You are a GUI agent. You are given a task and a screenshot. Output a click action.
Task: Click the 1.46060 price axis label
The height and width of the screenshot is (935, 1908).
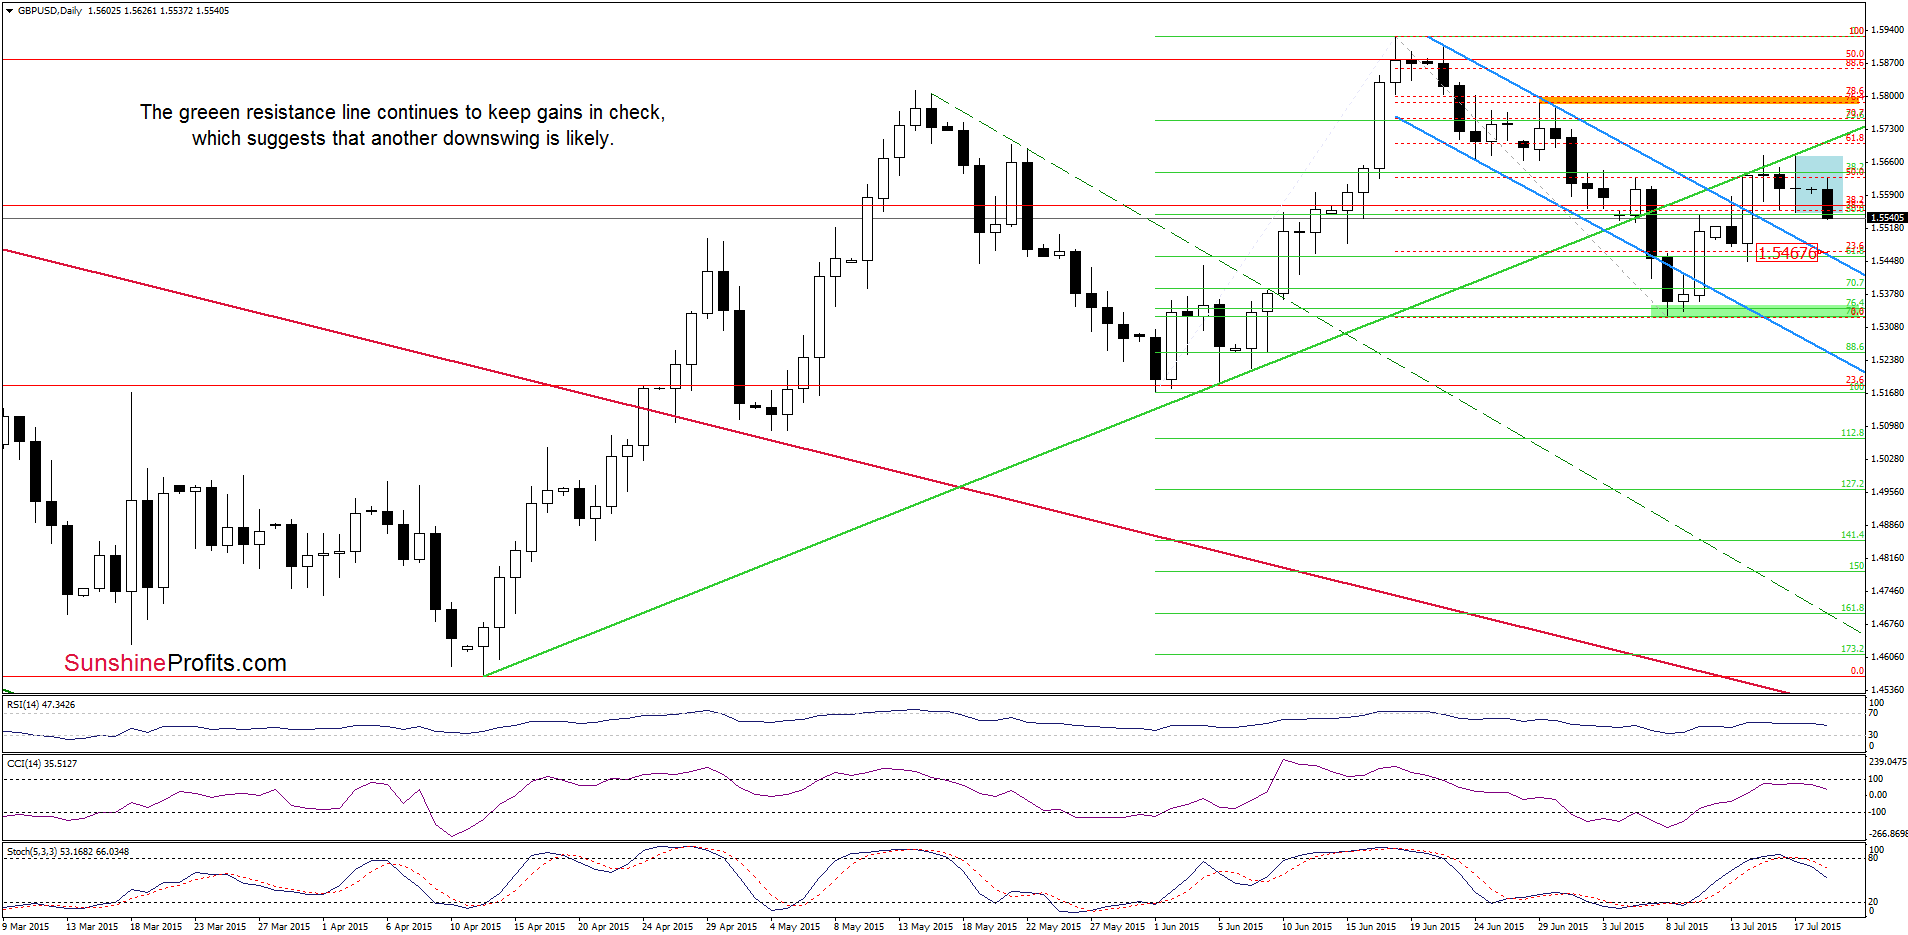pyautogui.click(x=1887, y=657)
